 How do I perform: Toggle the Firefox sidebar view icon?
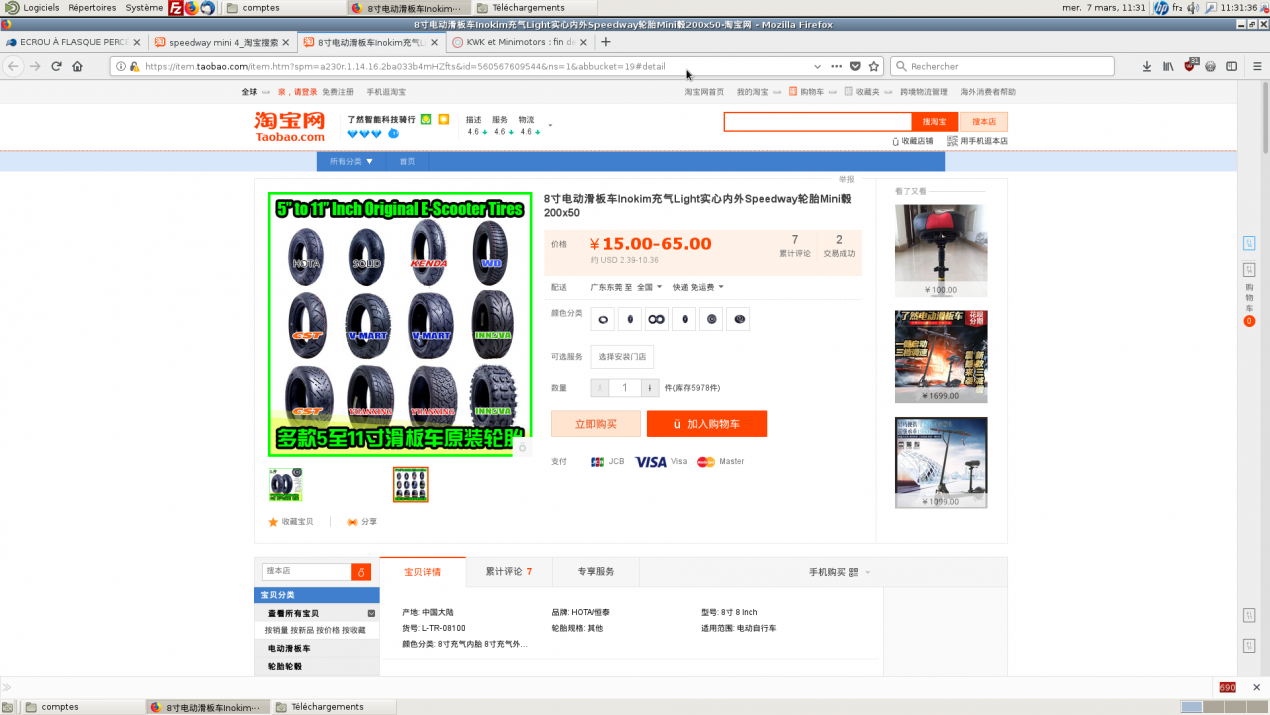[x=1232, y=66]
